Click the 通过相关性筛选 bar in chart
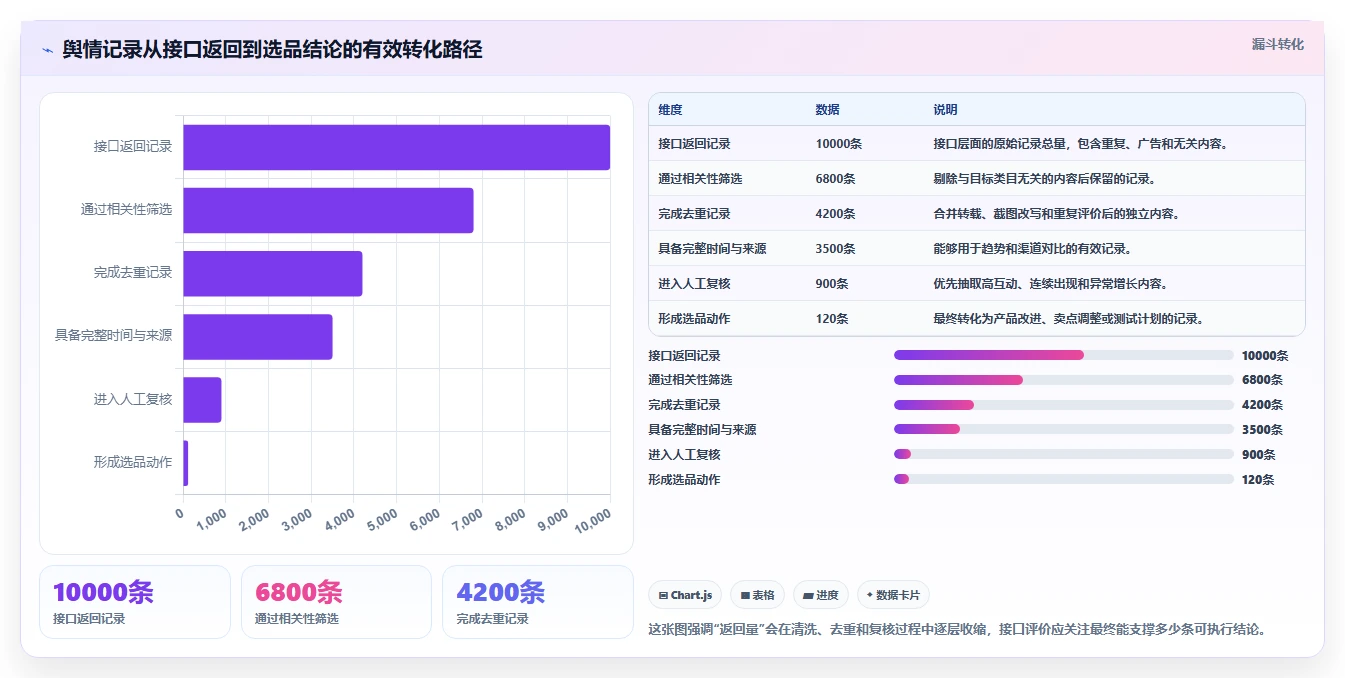 click(x=328, y=210)
